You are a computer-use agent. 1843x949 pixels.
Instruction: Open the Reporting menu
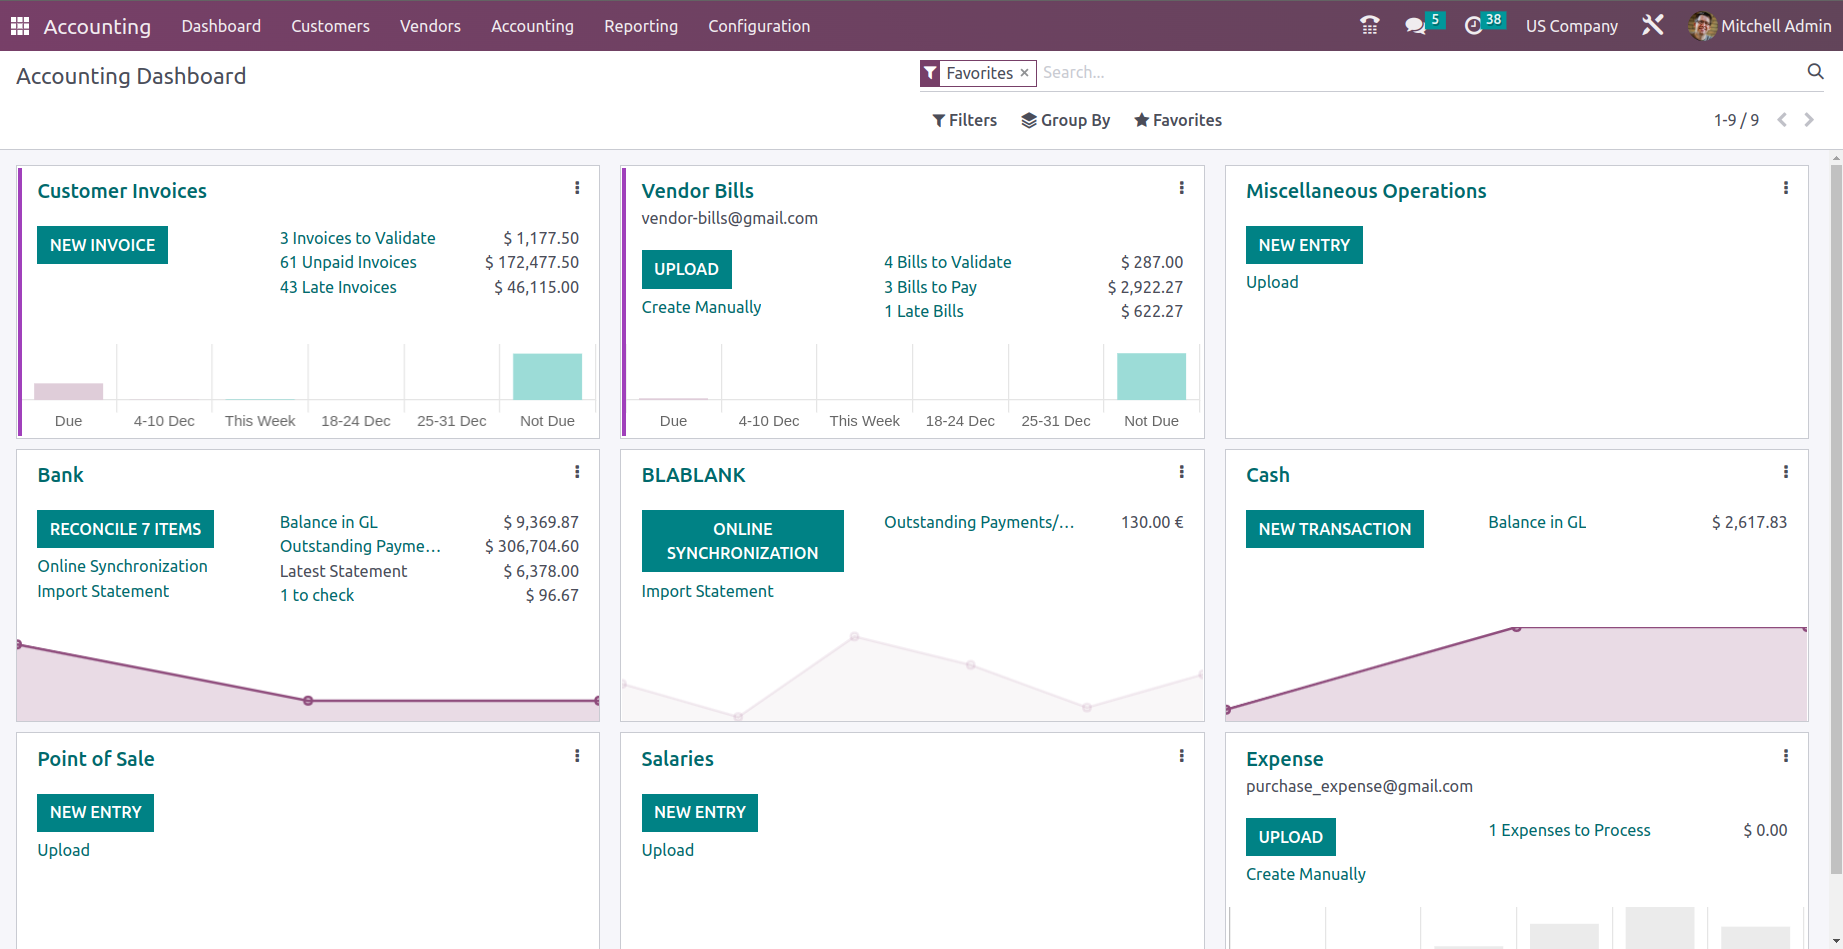tap(641, 26)
